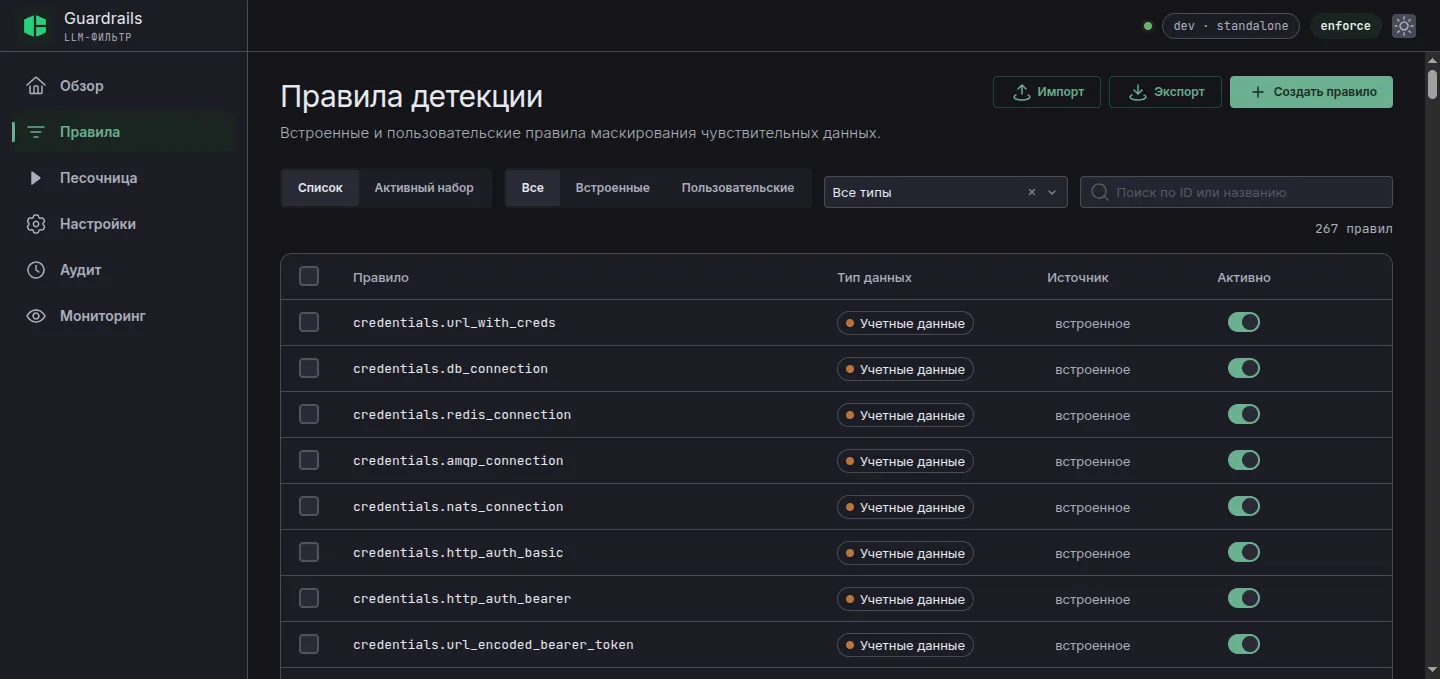Click Создать правило button
The height and width of the screenshot is (679, 1440).
point(1311,92)
